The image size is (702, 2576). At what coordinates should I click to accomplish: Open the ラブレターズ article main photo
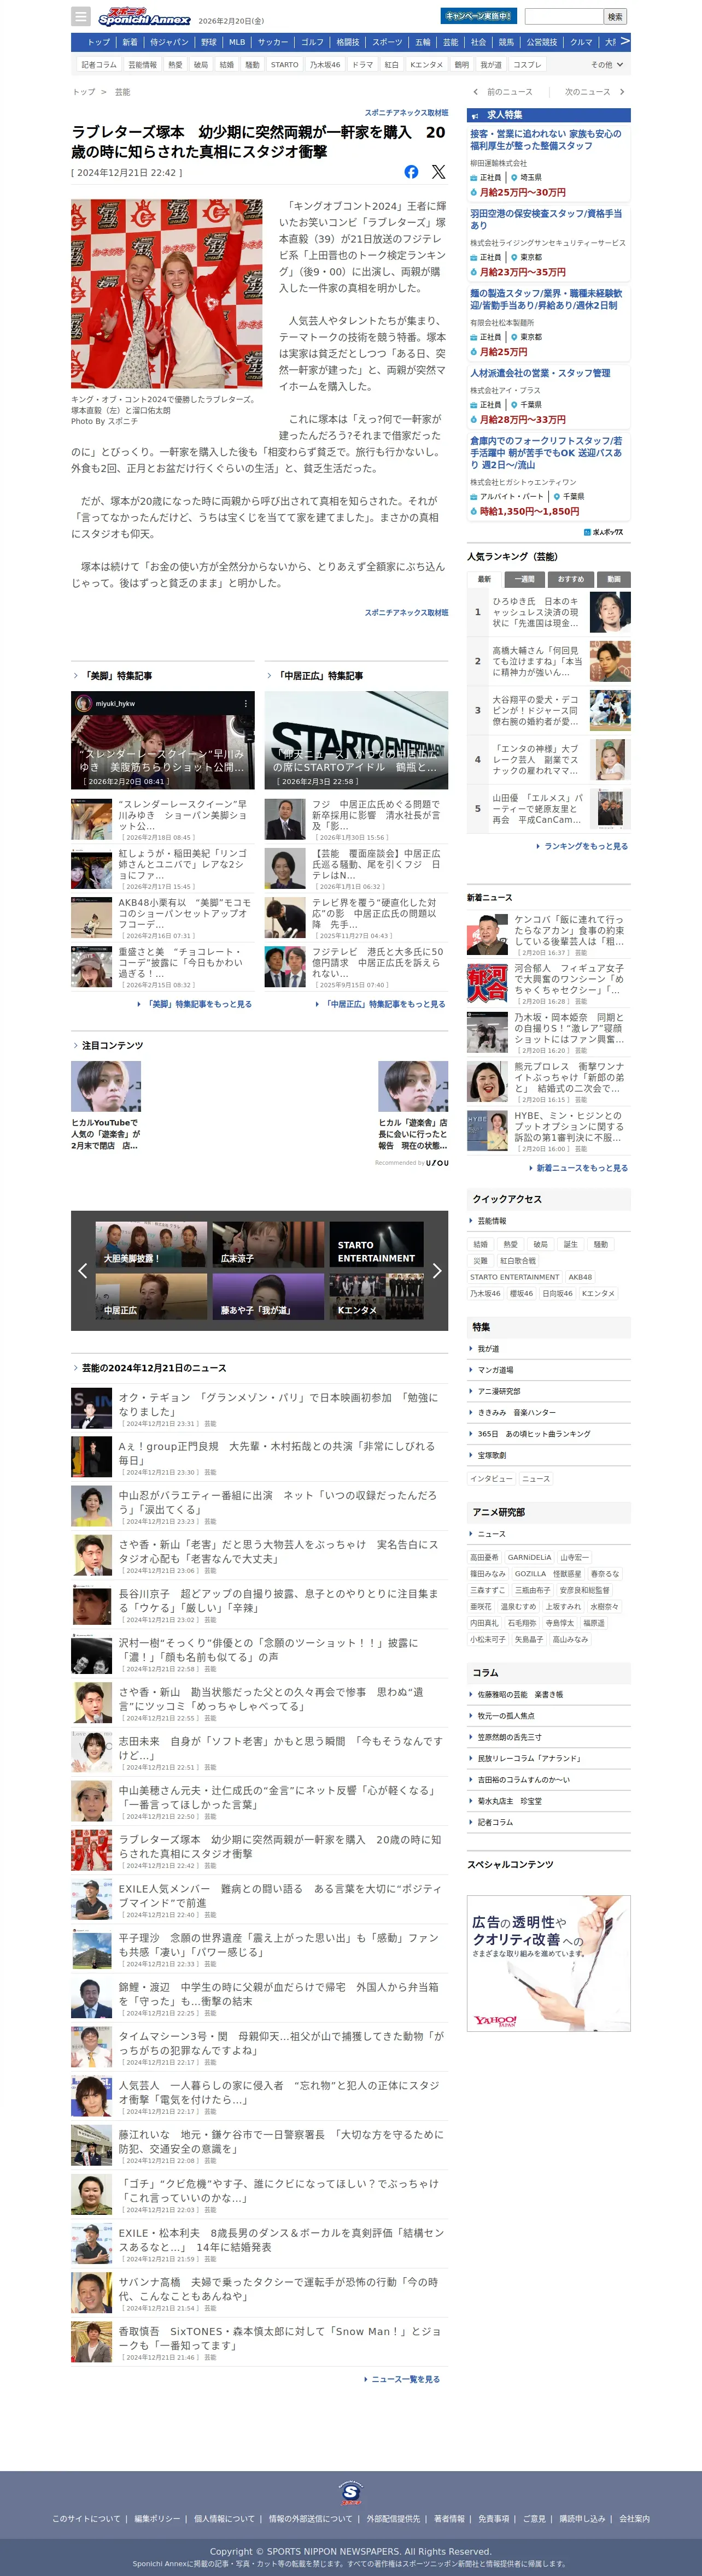167,294
